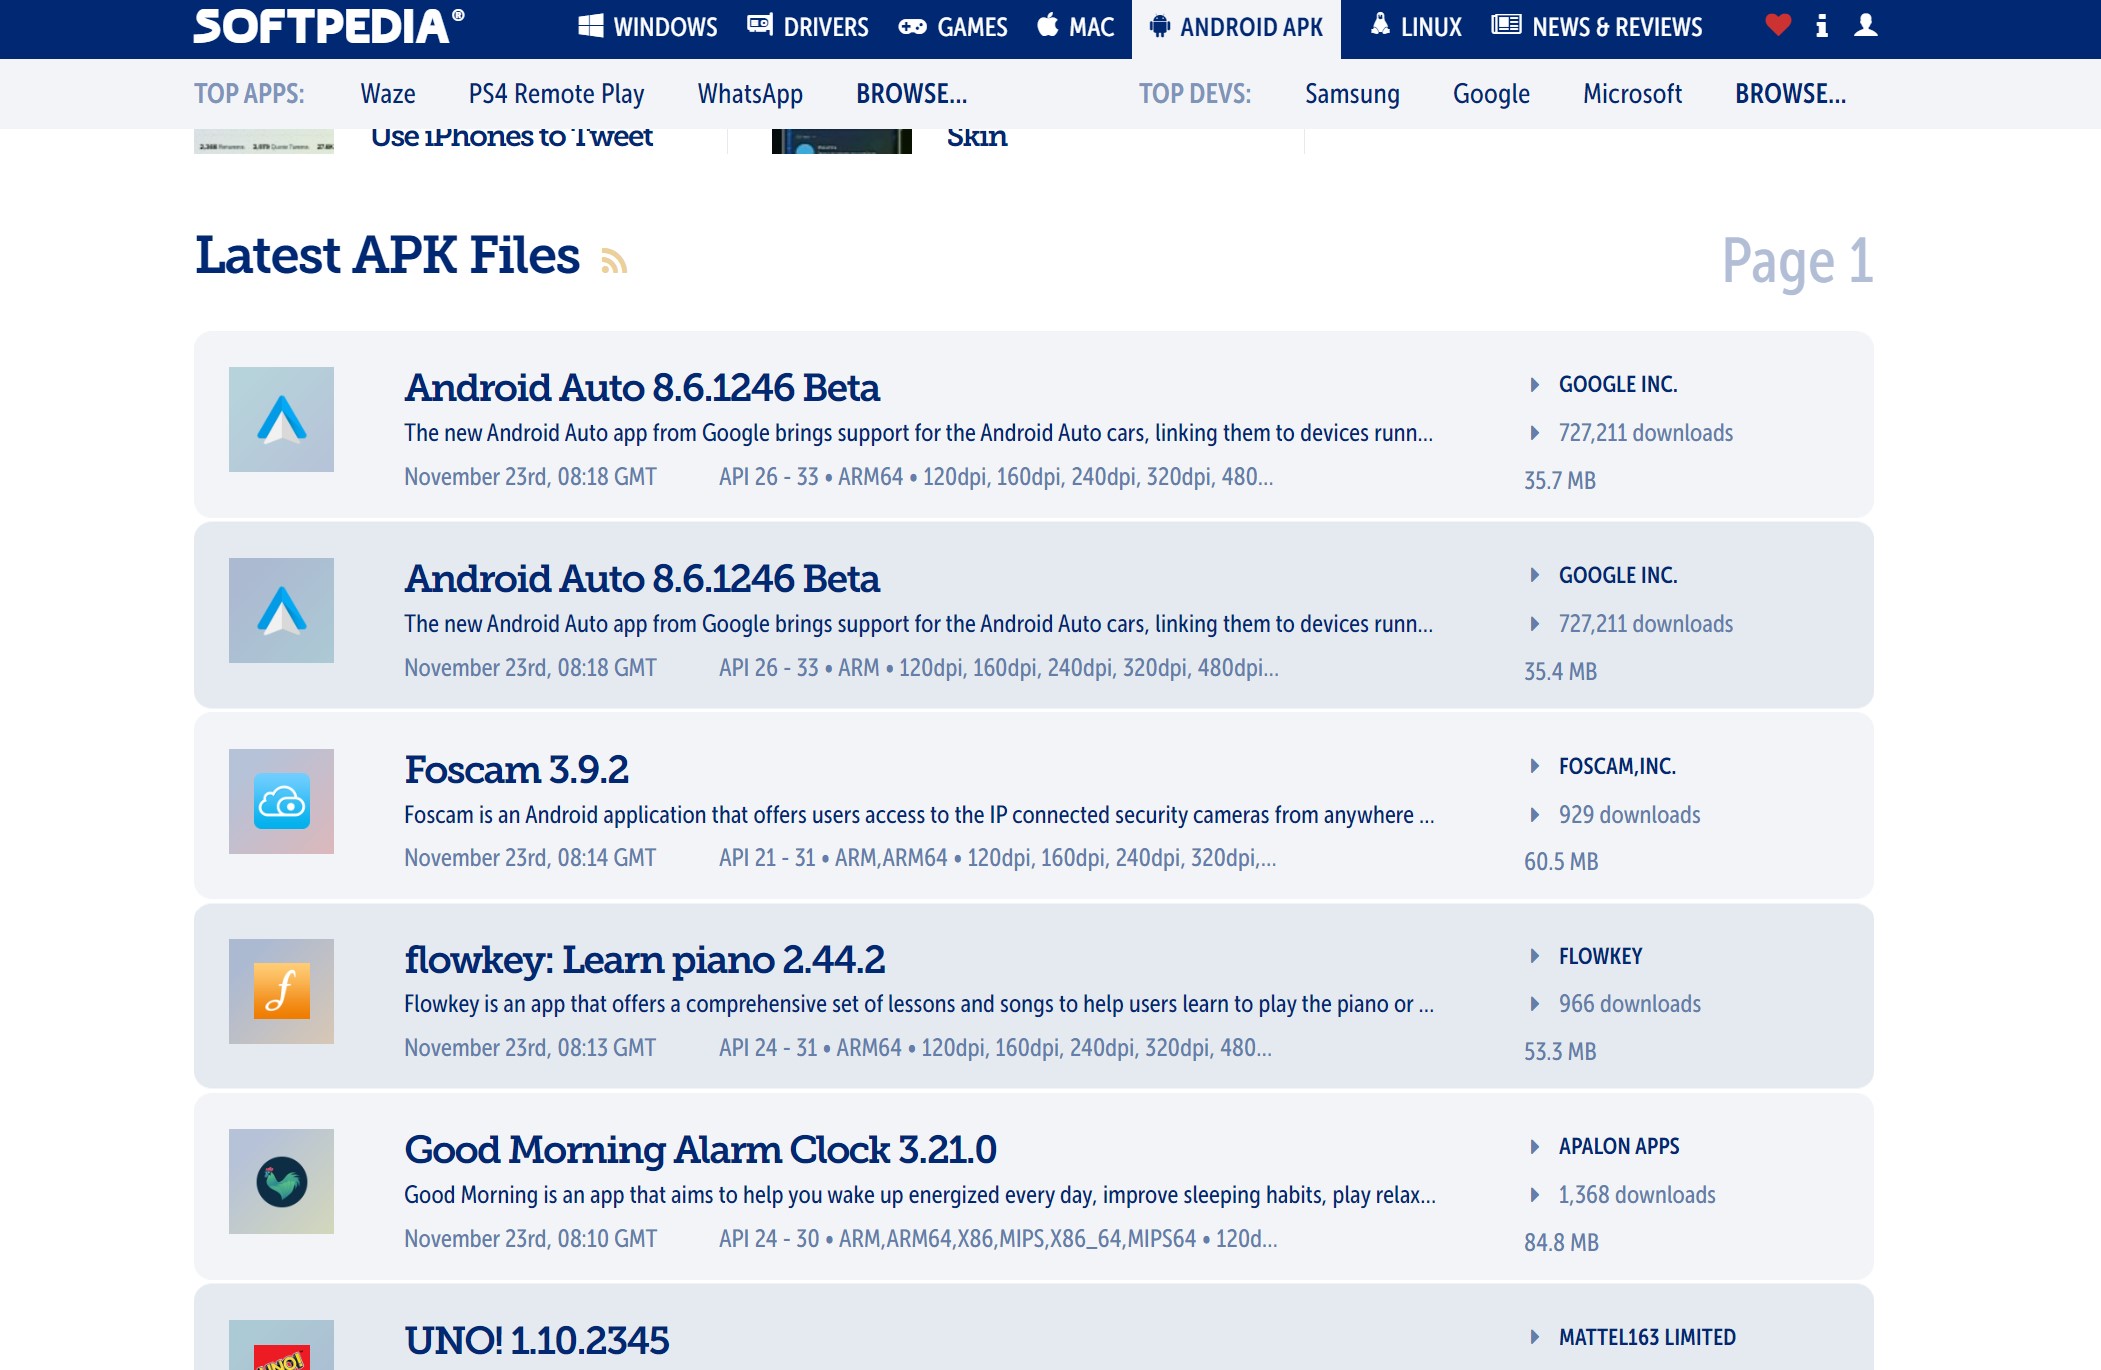Open the Android Auto 8.6.1246 Beta ARM64 download
Screen dimensions: 2101x1370
[x=640, y=387]
